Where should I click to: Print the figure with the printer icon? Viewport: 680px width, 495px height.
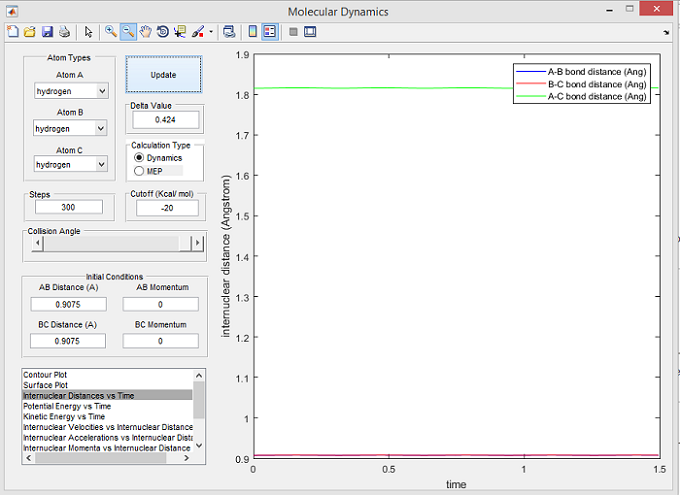64,31
